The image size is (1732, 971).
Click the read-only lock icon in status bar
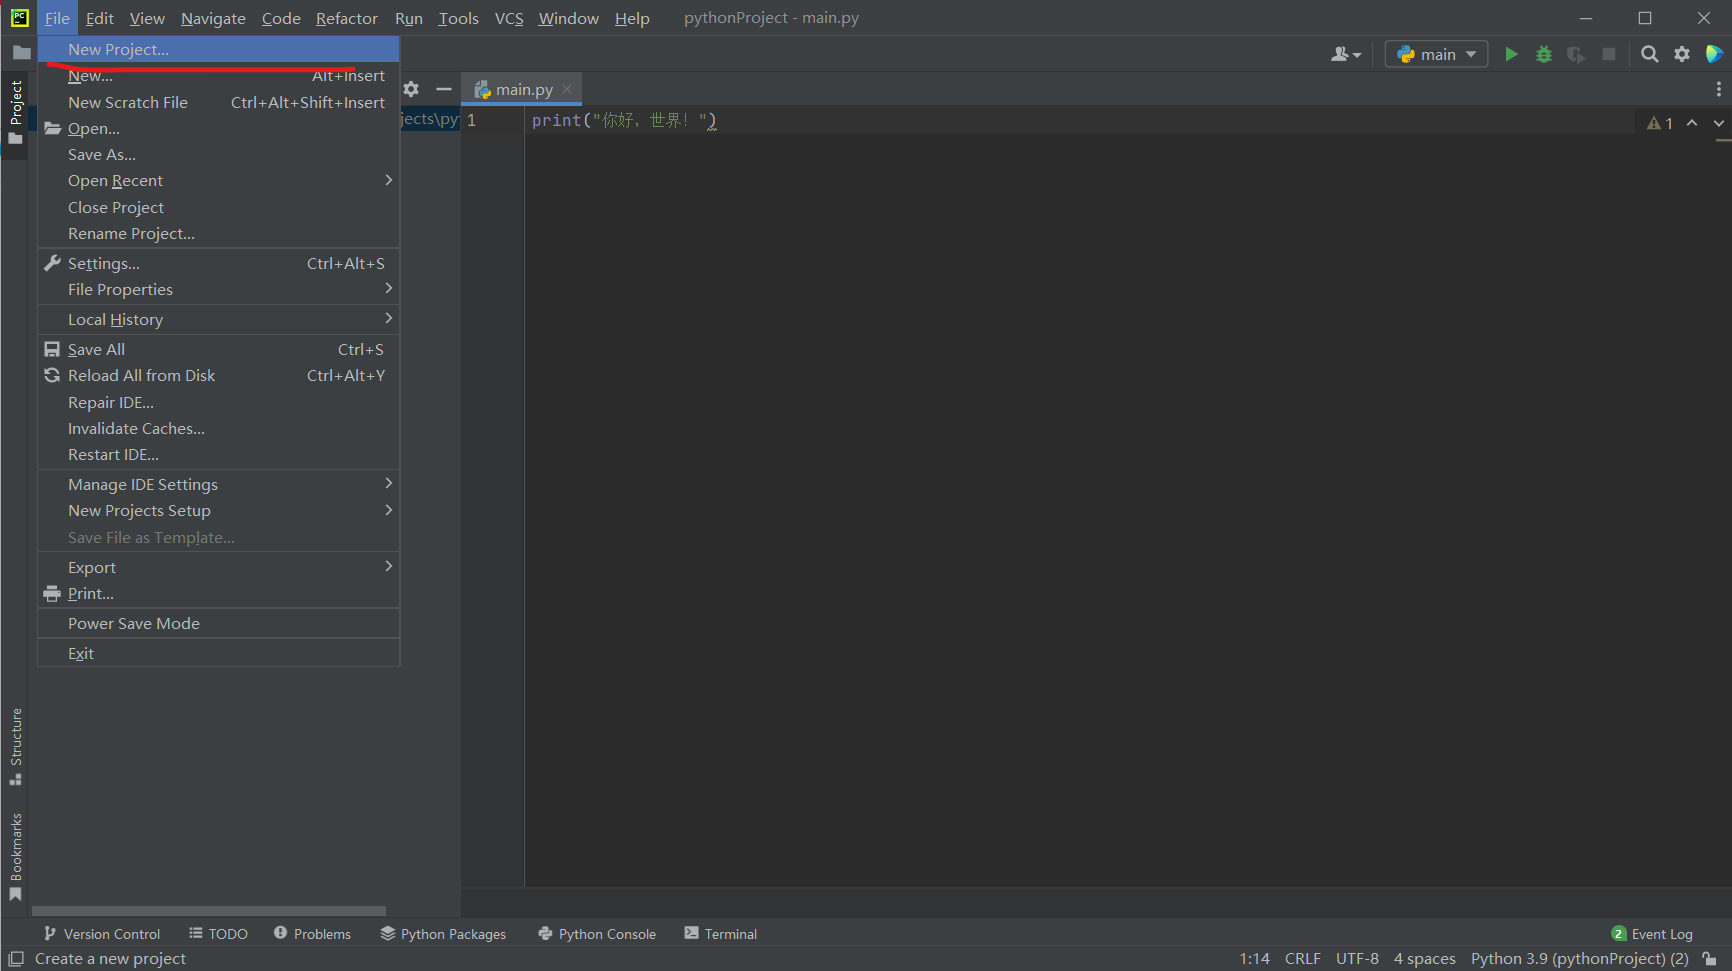(x=1710, y=958)
